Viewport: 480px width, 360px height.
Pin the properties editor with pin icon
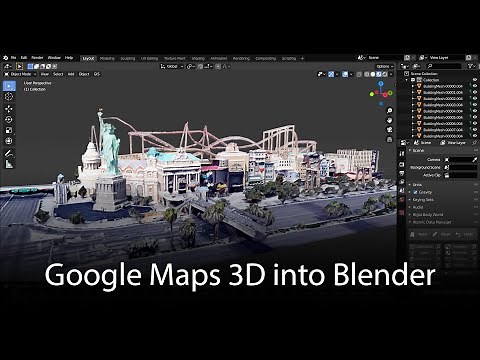475,143
